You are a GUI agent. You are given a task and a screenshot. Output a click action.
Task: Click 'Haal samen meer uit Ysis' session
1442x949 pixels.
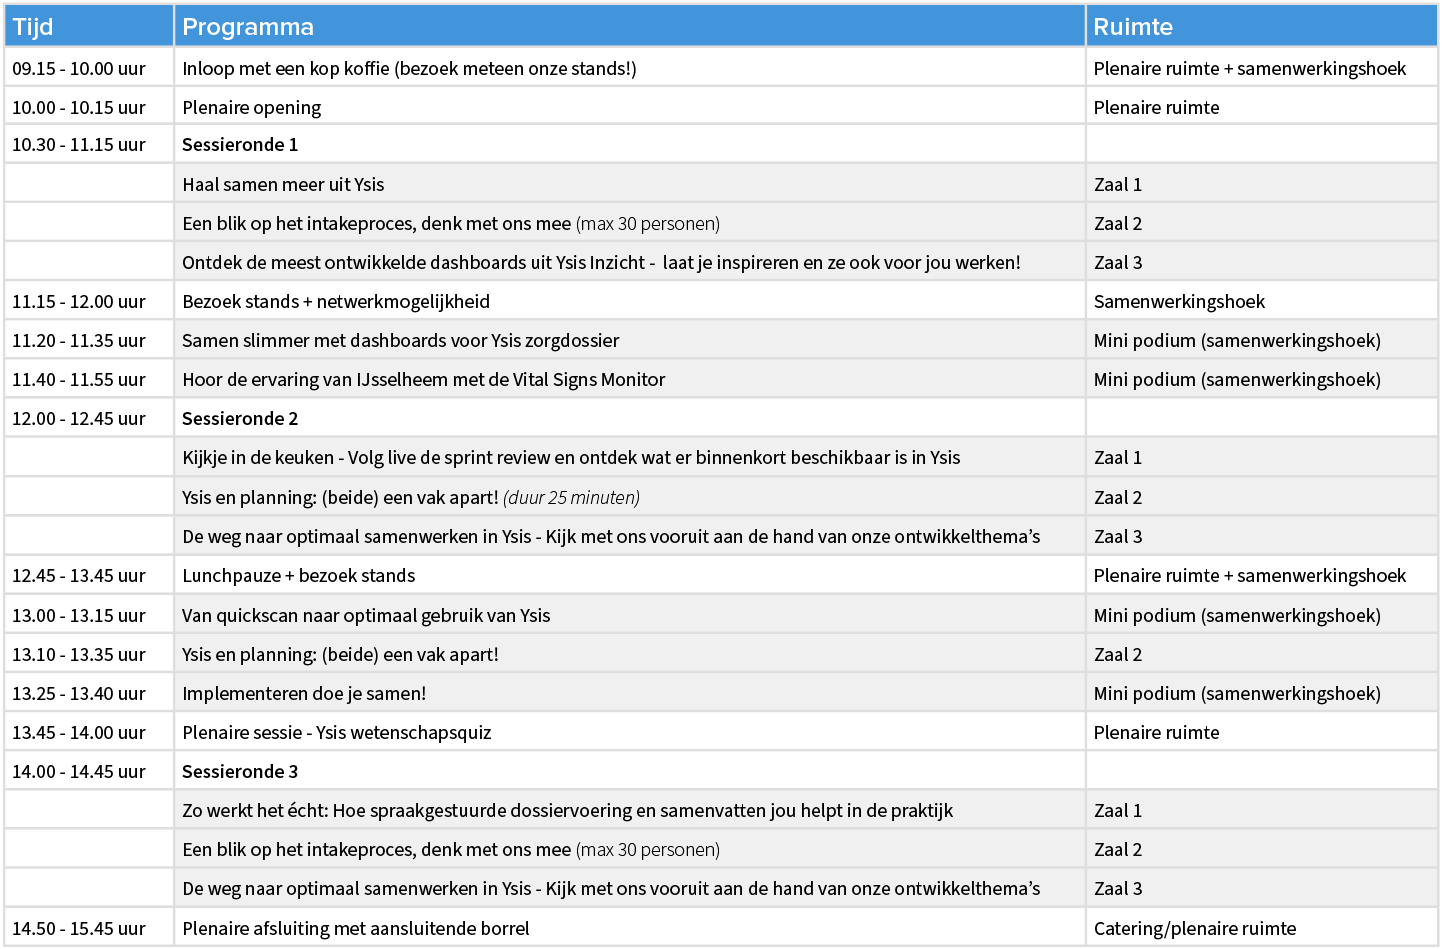pos(283,184)
